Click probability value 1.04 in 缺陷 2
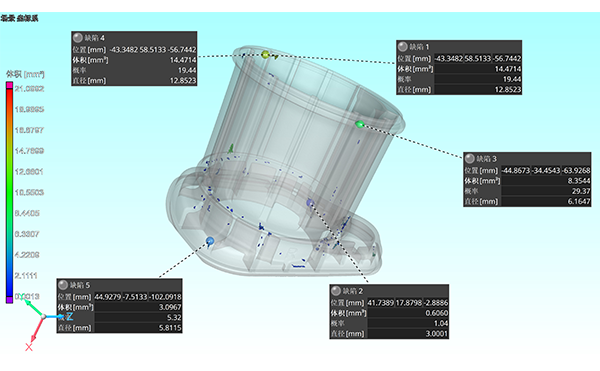Image resolution: width=600 pixels, height=371 pixels. (441, 323)
